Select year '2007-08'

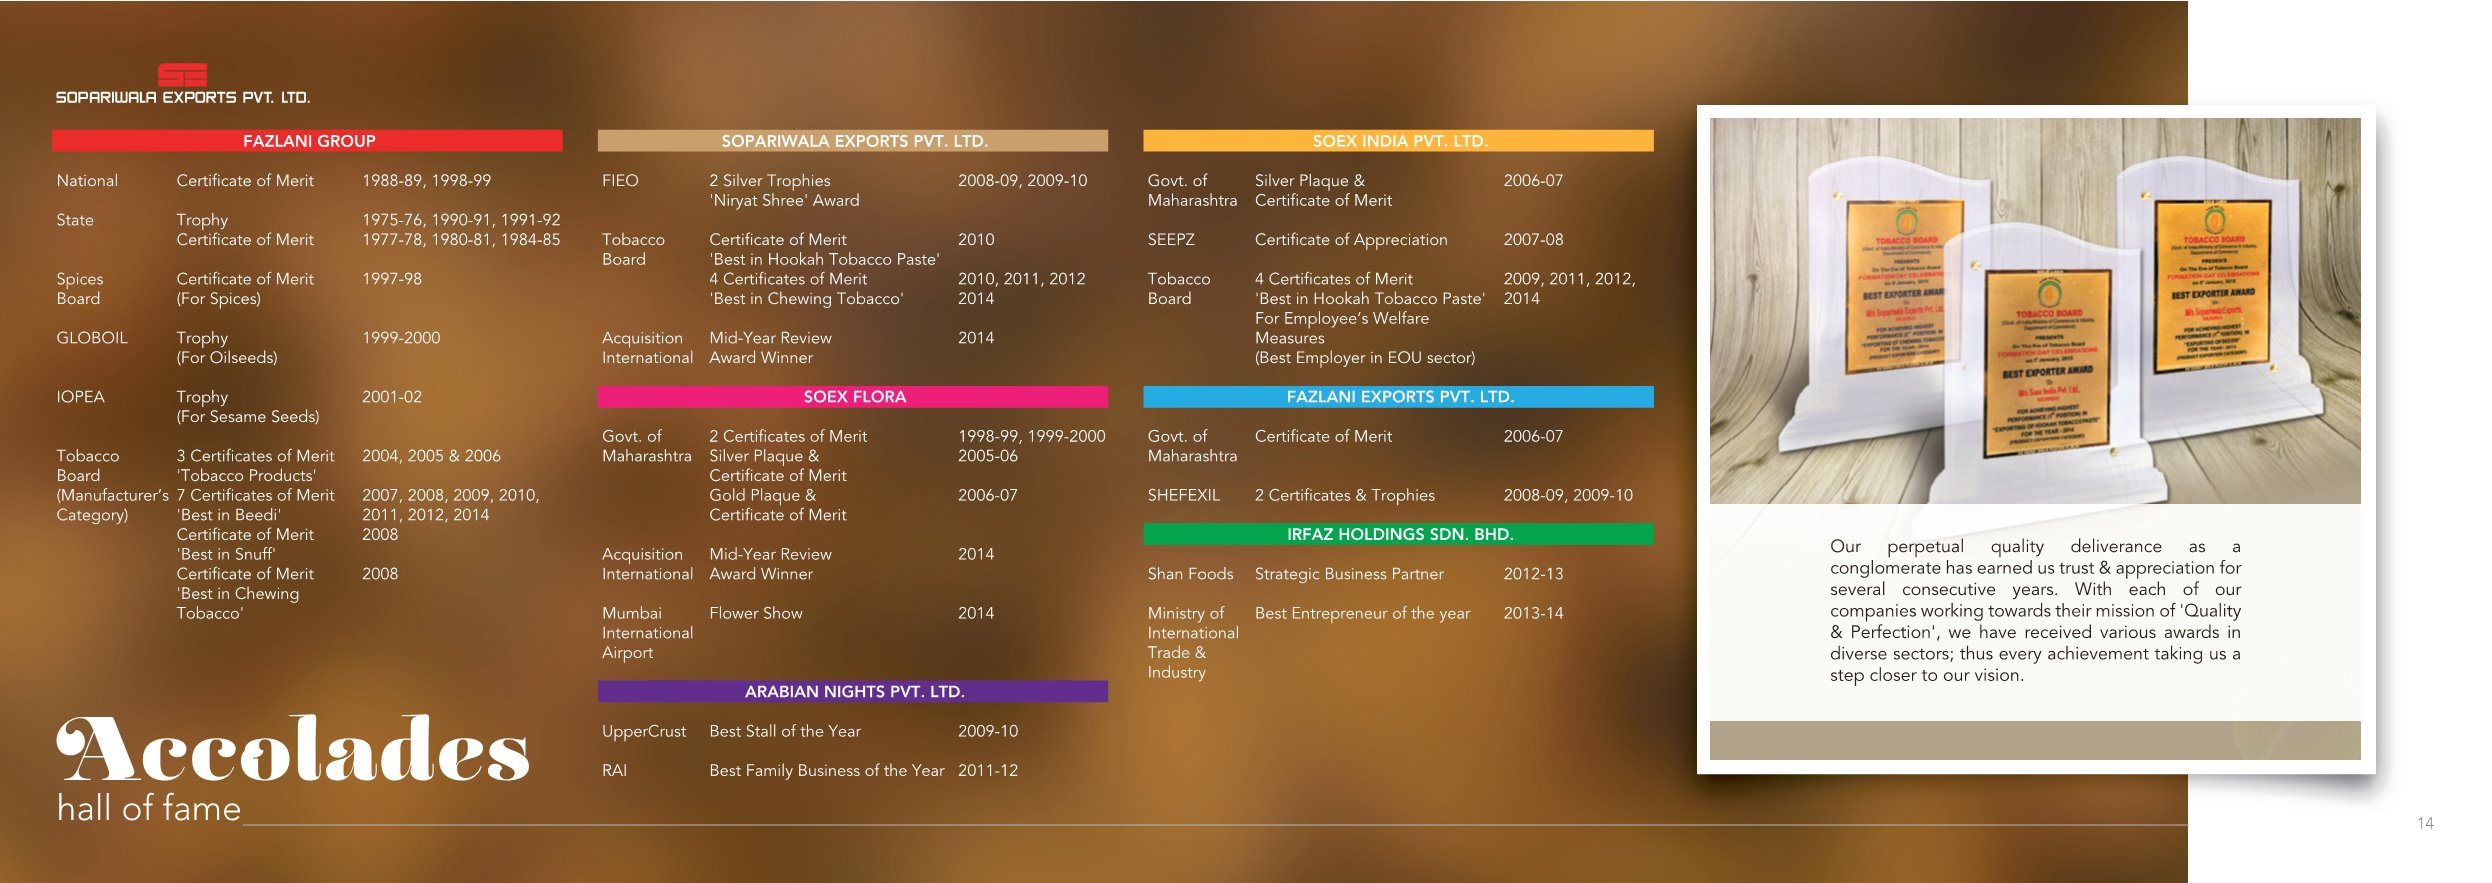tap(1533, 240)
